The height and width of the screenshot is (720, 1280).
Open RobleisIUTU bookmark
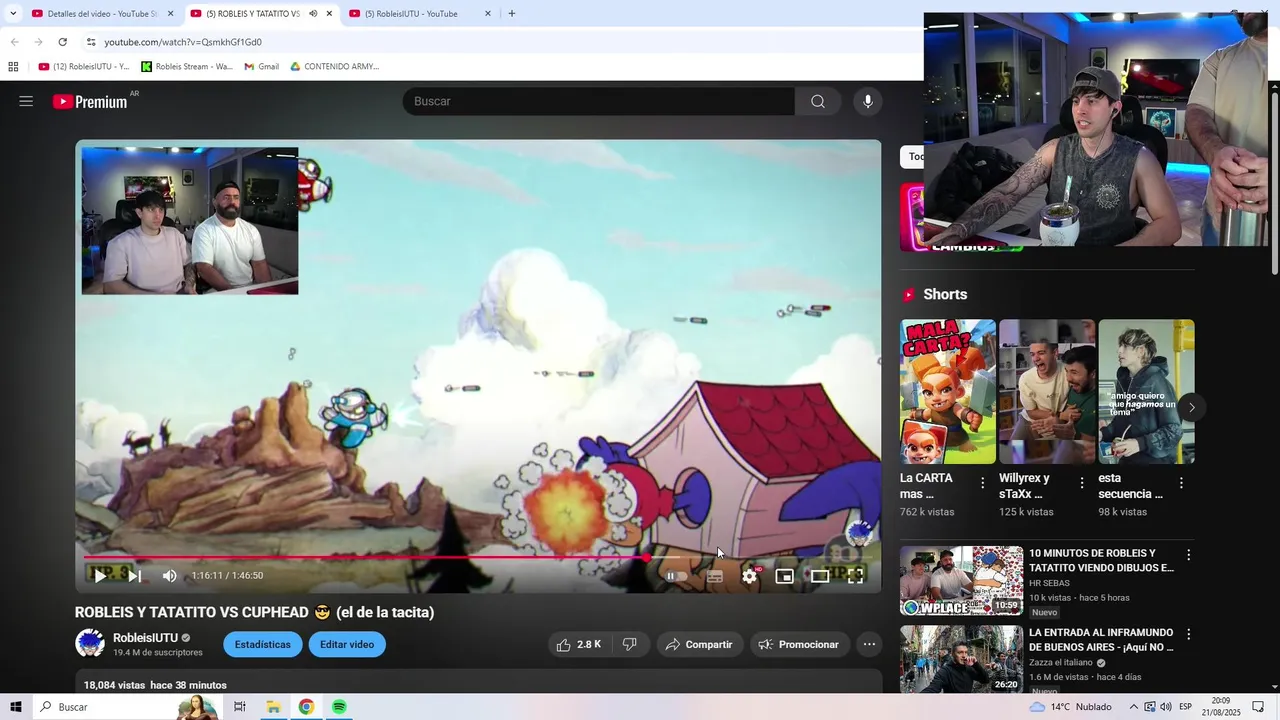click(x=84, y=67)
